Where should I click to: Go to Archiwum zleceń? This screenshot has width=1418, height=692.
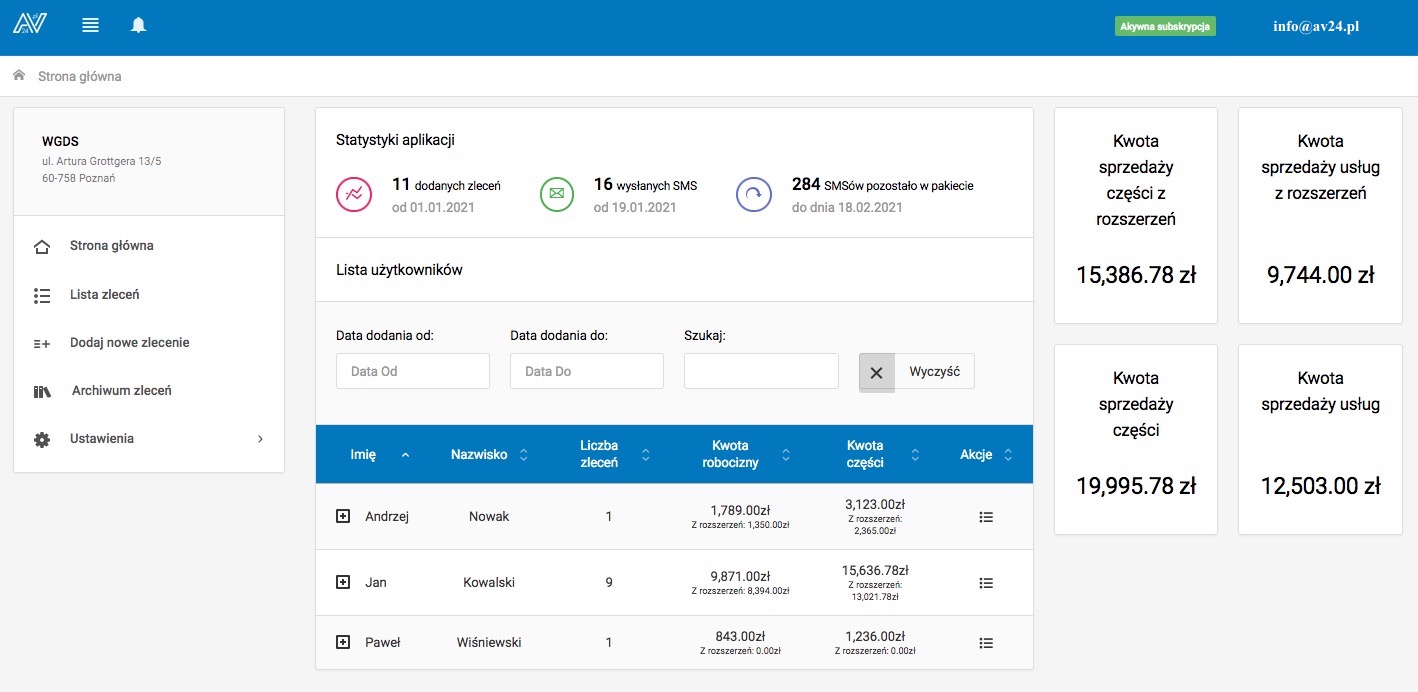[x=121, y=391]
